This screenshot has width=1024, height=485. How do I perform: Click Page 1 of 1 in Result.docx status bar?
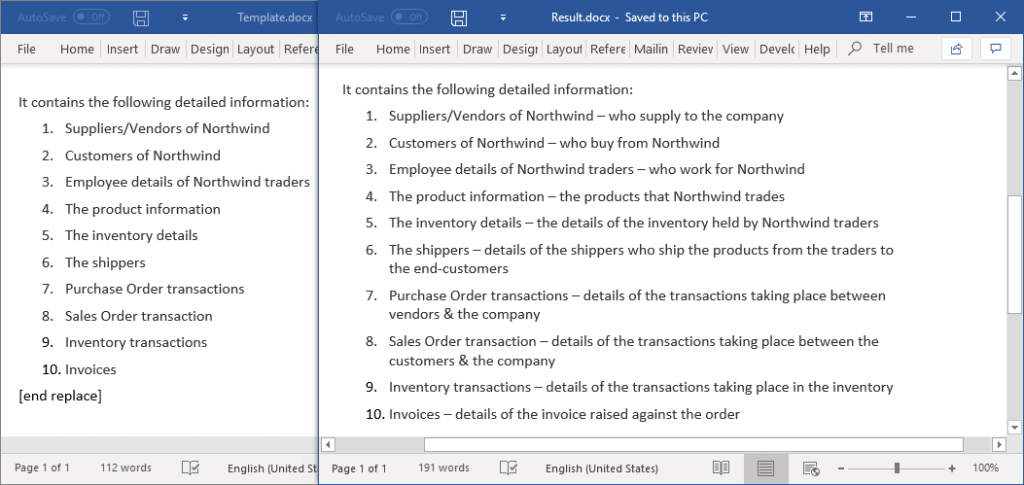pyautogui.click(x=359, y=468)
